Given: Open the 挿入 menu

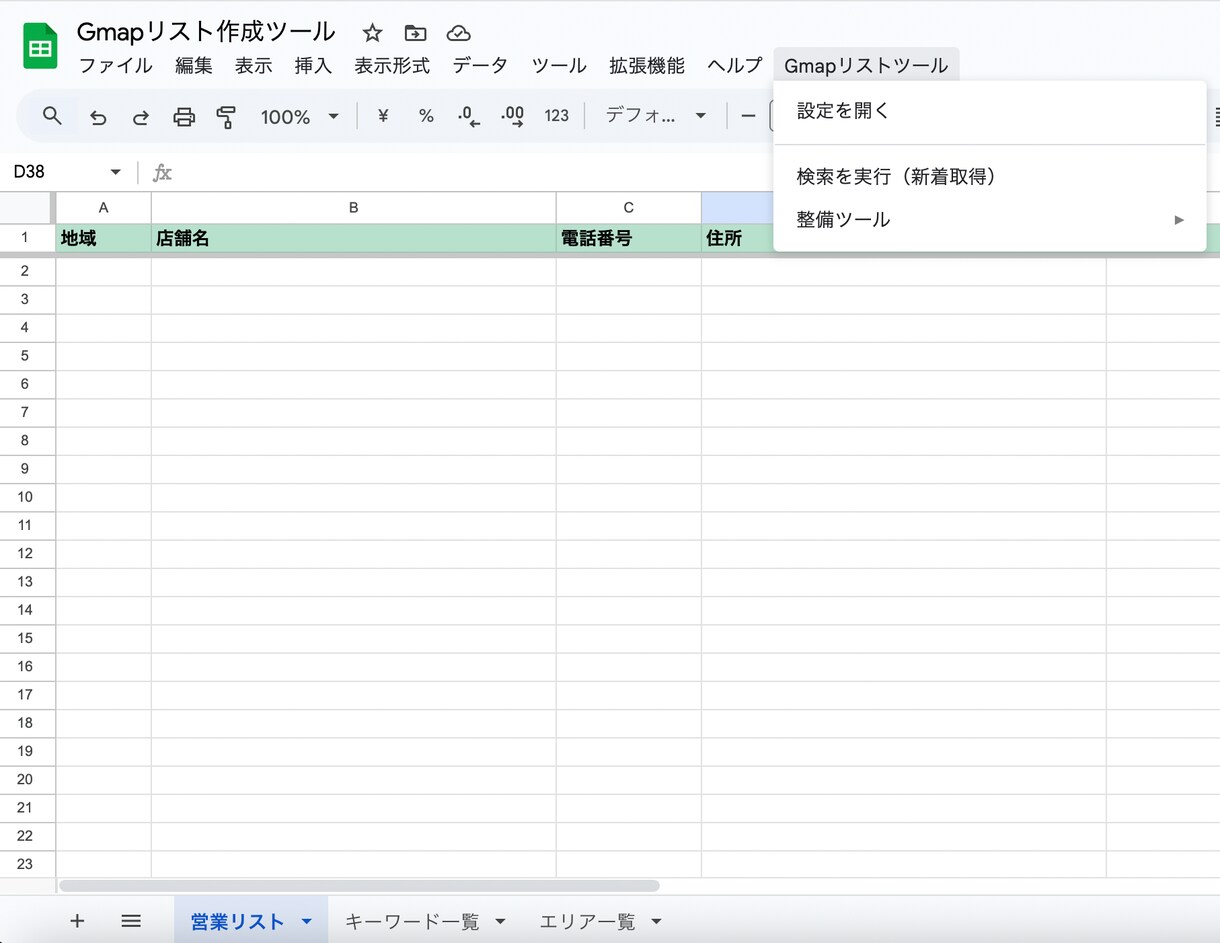Looking at the screenshot, I should pyautogui.click(x=313, y=66).
